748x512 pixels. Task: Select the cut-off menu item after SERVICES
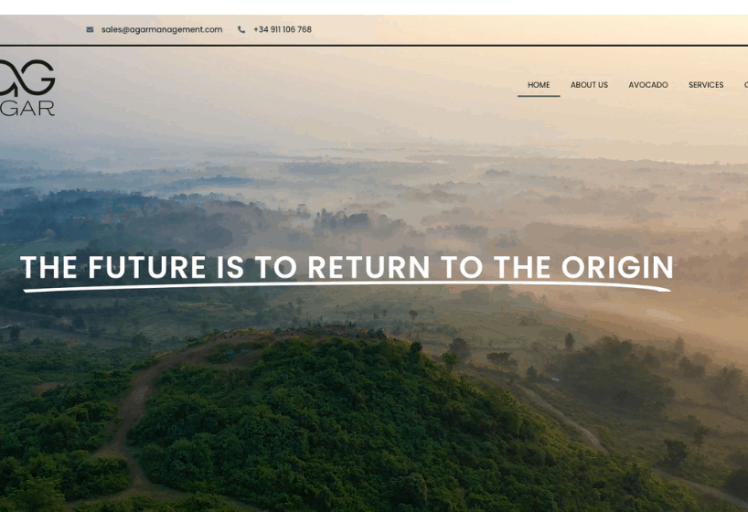746,85
